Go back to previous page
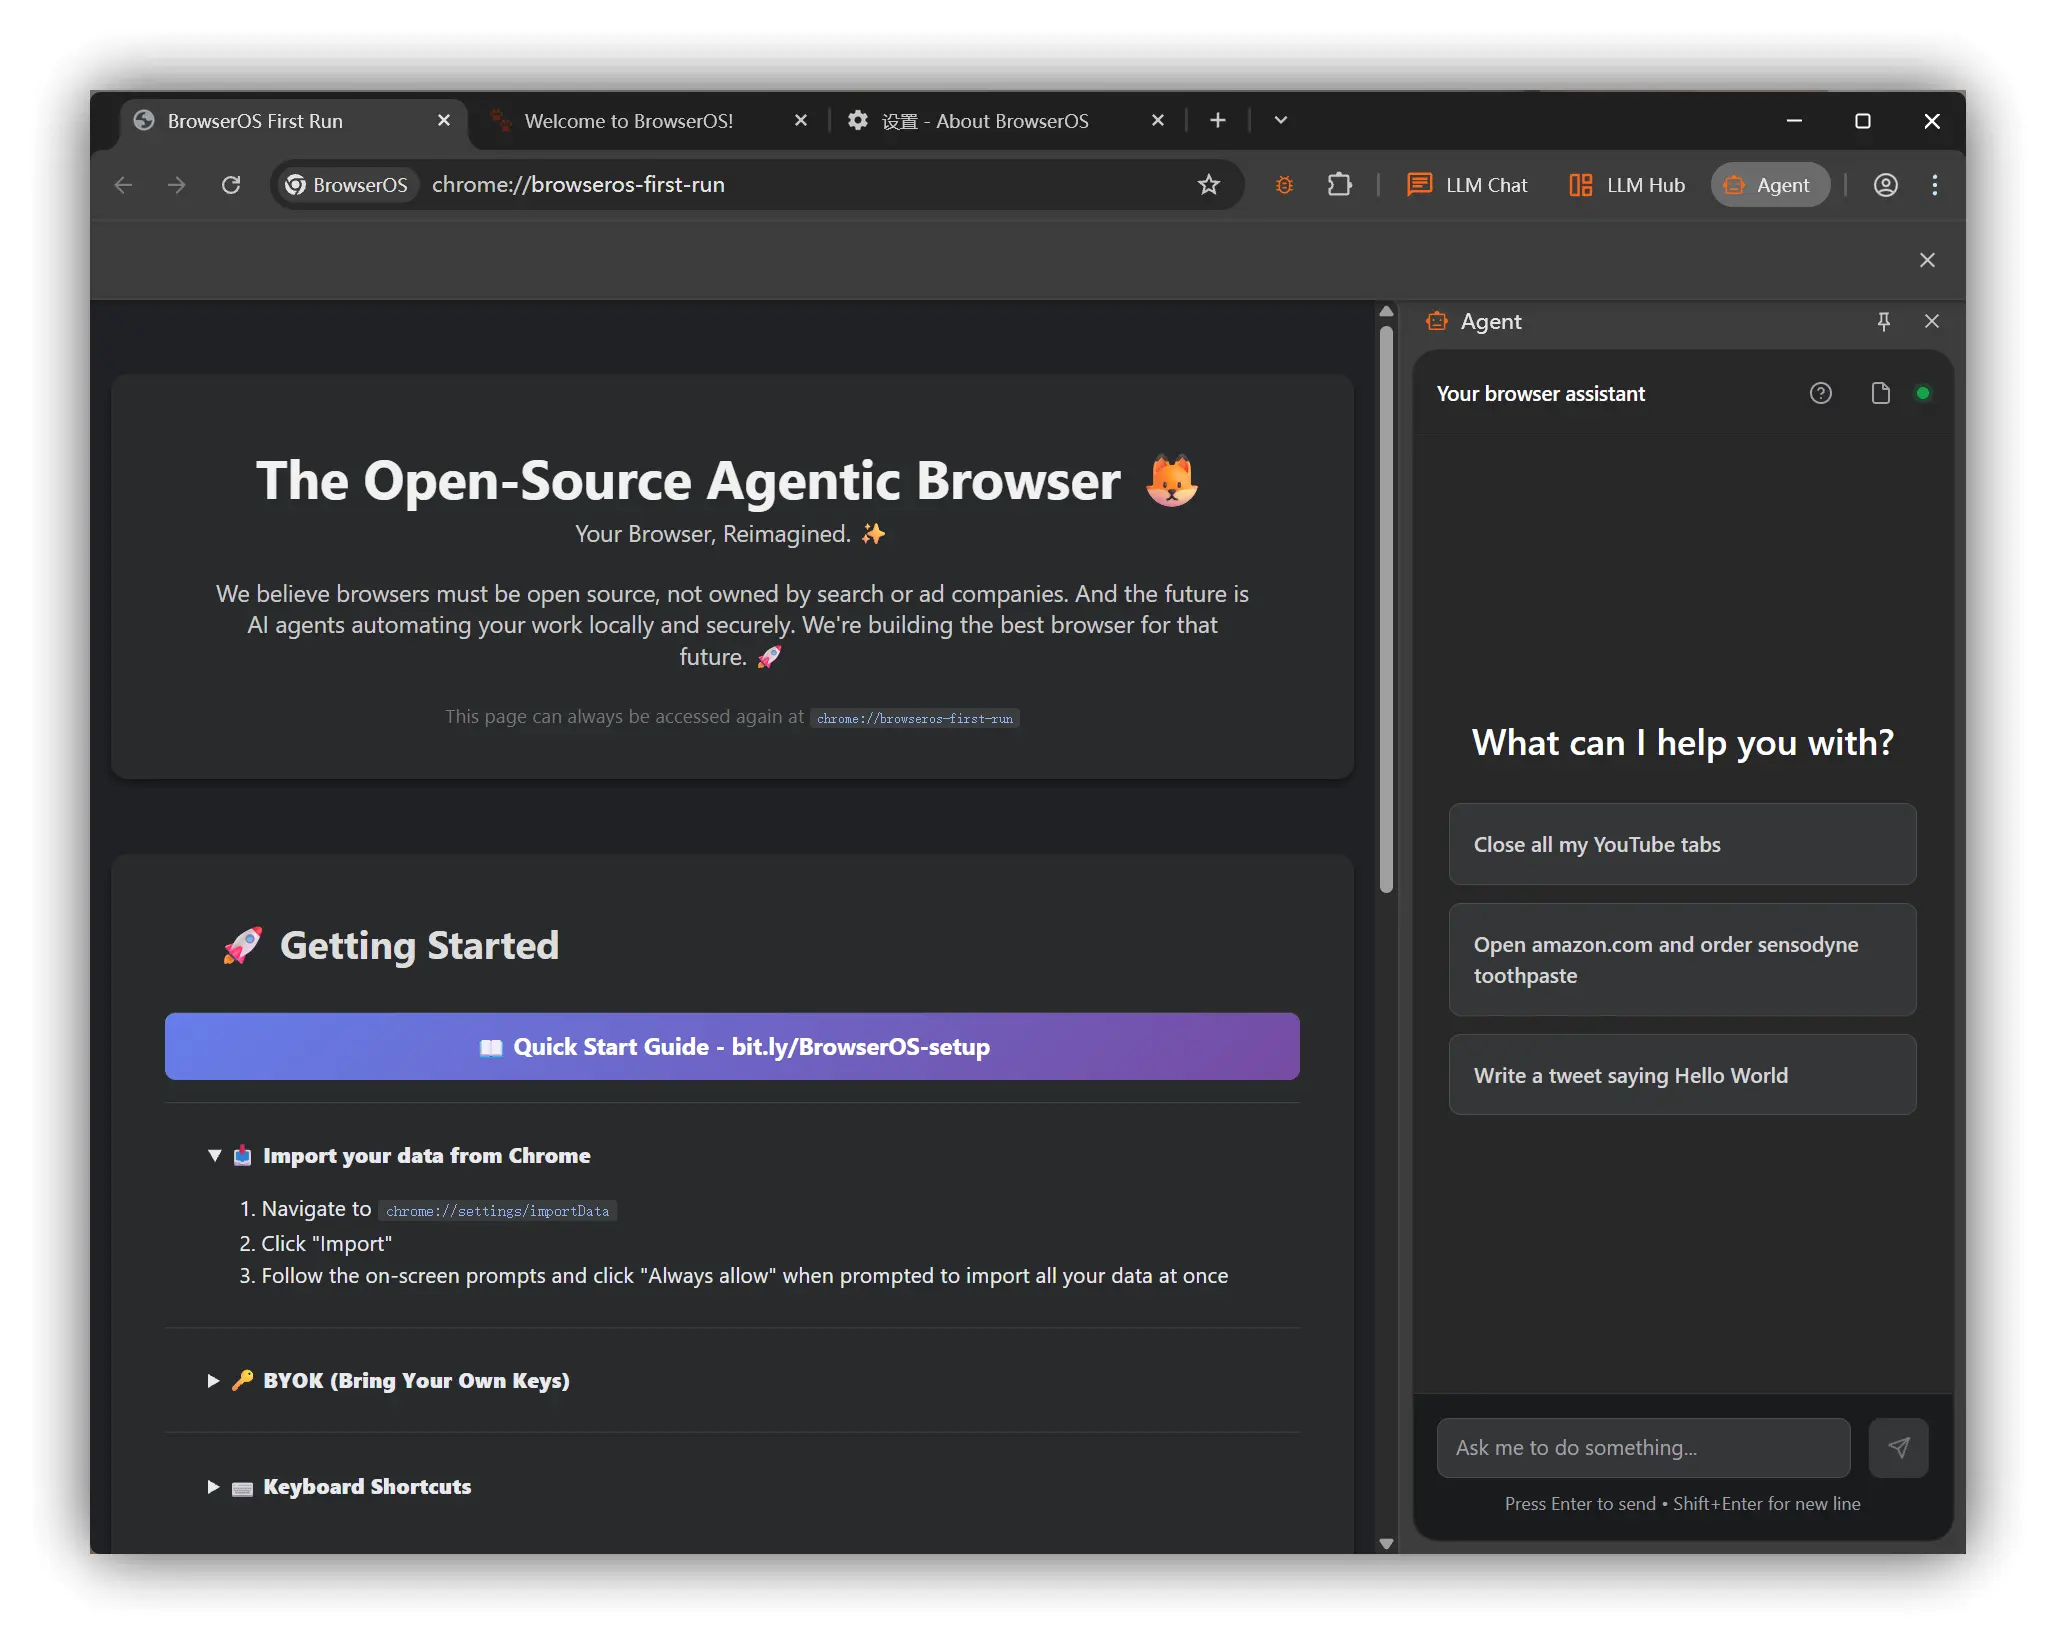The image size is (2056, 1644). [x=123, y=185]
